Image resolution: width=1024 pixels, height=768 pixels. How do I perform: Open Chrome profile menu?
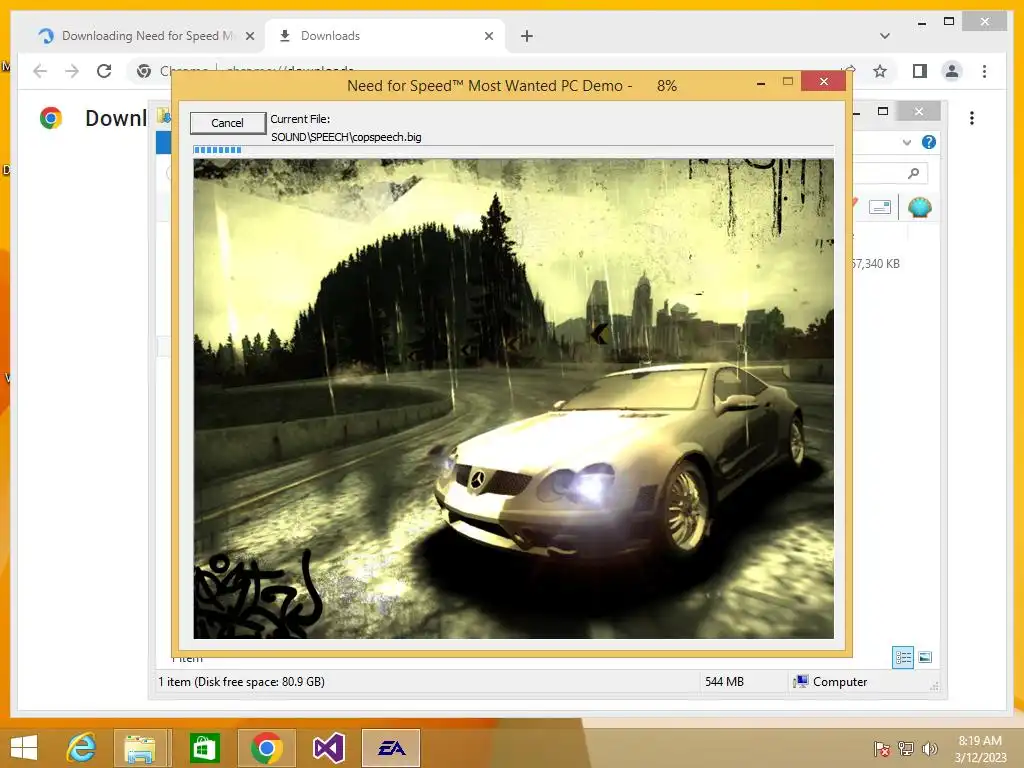pyautogui.click(x=952, y=71)
